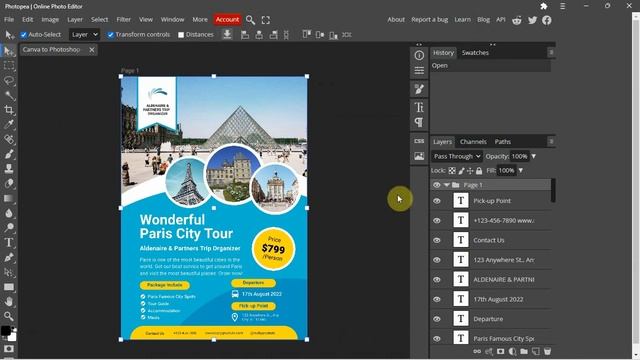Toggle the Auto-Select checkbox
The height and width of the screenshot is (360, 640).
pos(24,35)
